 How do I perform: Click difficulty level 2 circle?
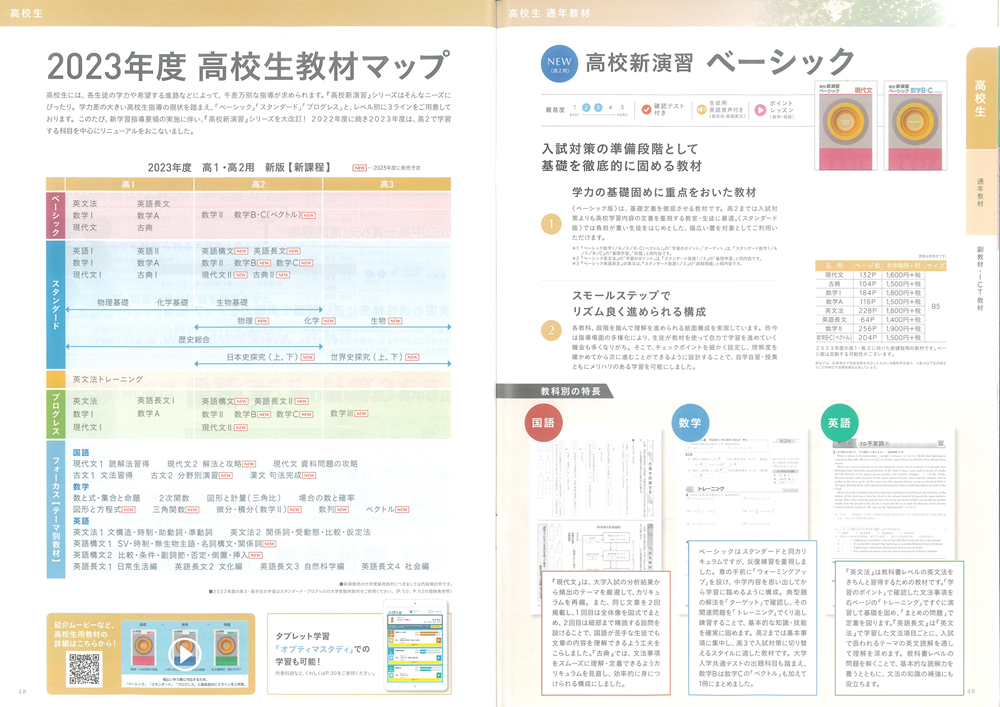coord(587,108)
